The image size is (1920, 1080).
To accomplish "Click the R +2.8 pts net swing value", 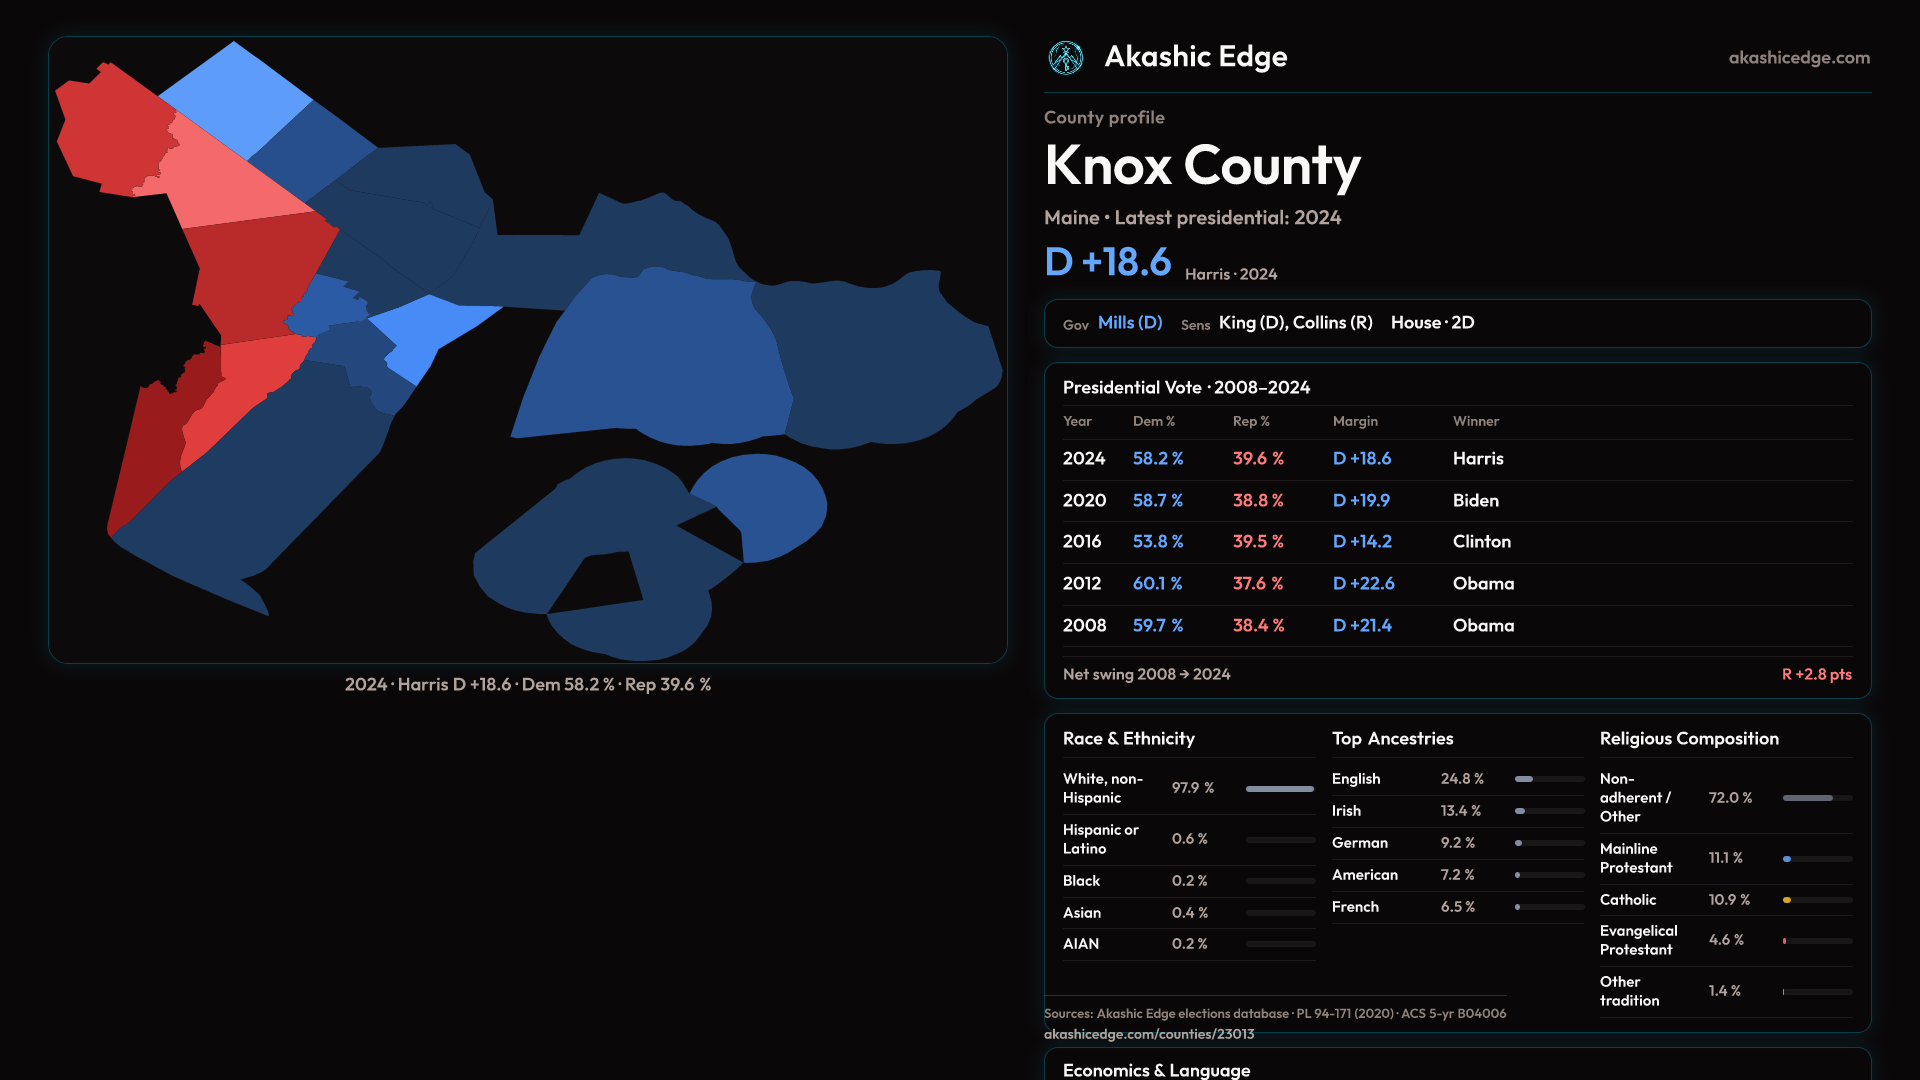I will (x=1815, y=675).
